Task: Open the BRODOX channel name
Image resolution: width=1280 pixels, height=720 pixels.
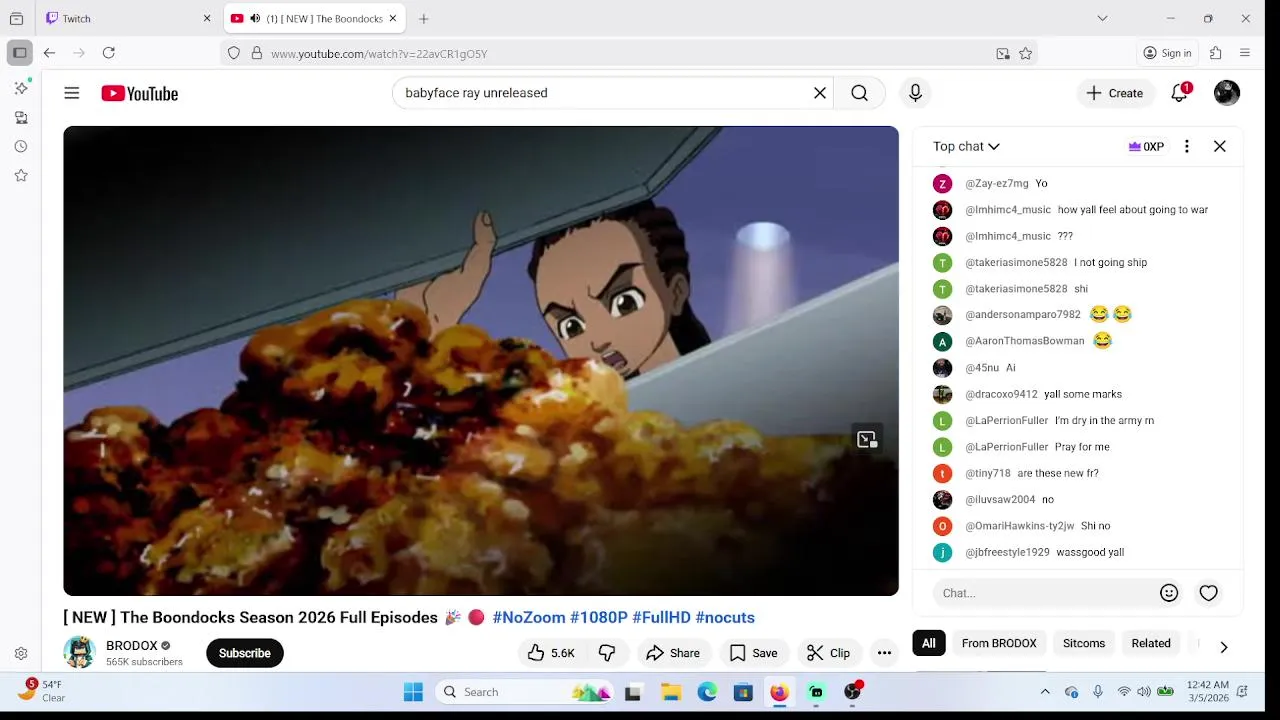Action: coord(132,646)
